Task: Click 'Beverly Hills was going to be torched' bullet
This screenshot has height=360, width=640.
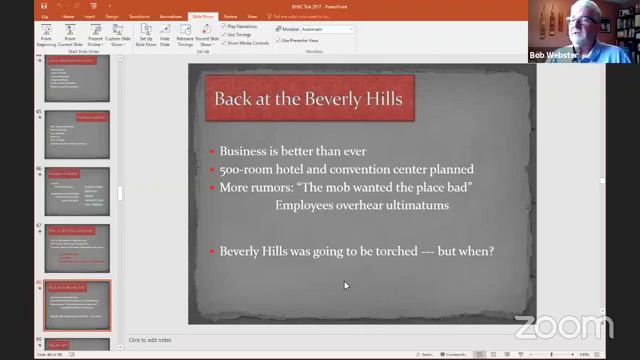Action: 357,251
